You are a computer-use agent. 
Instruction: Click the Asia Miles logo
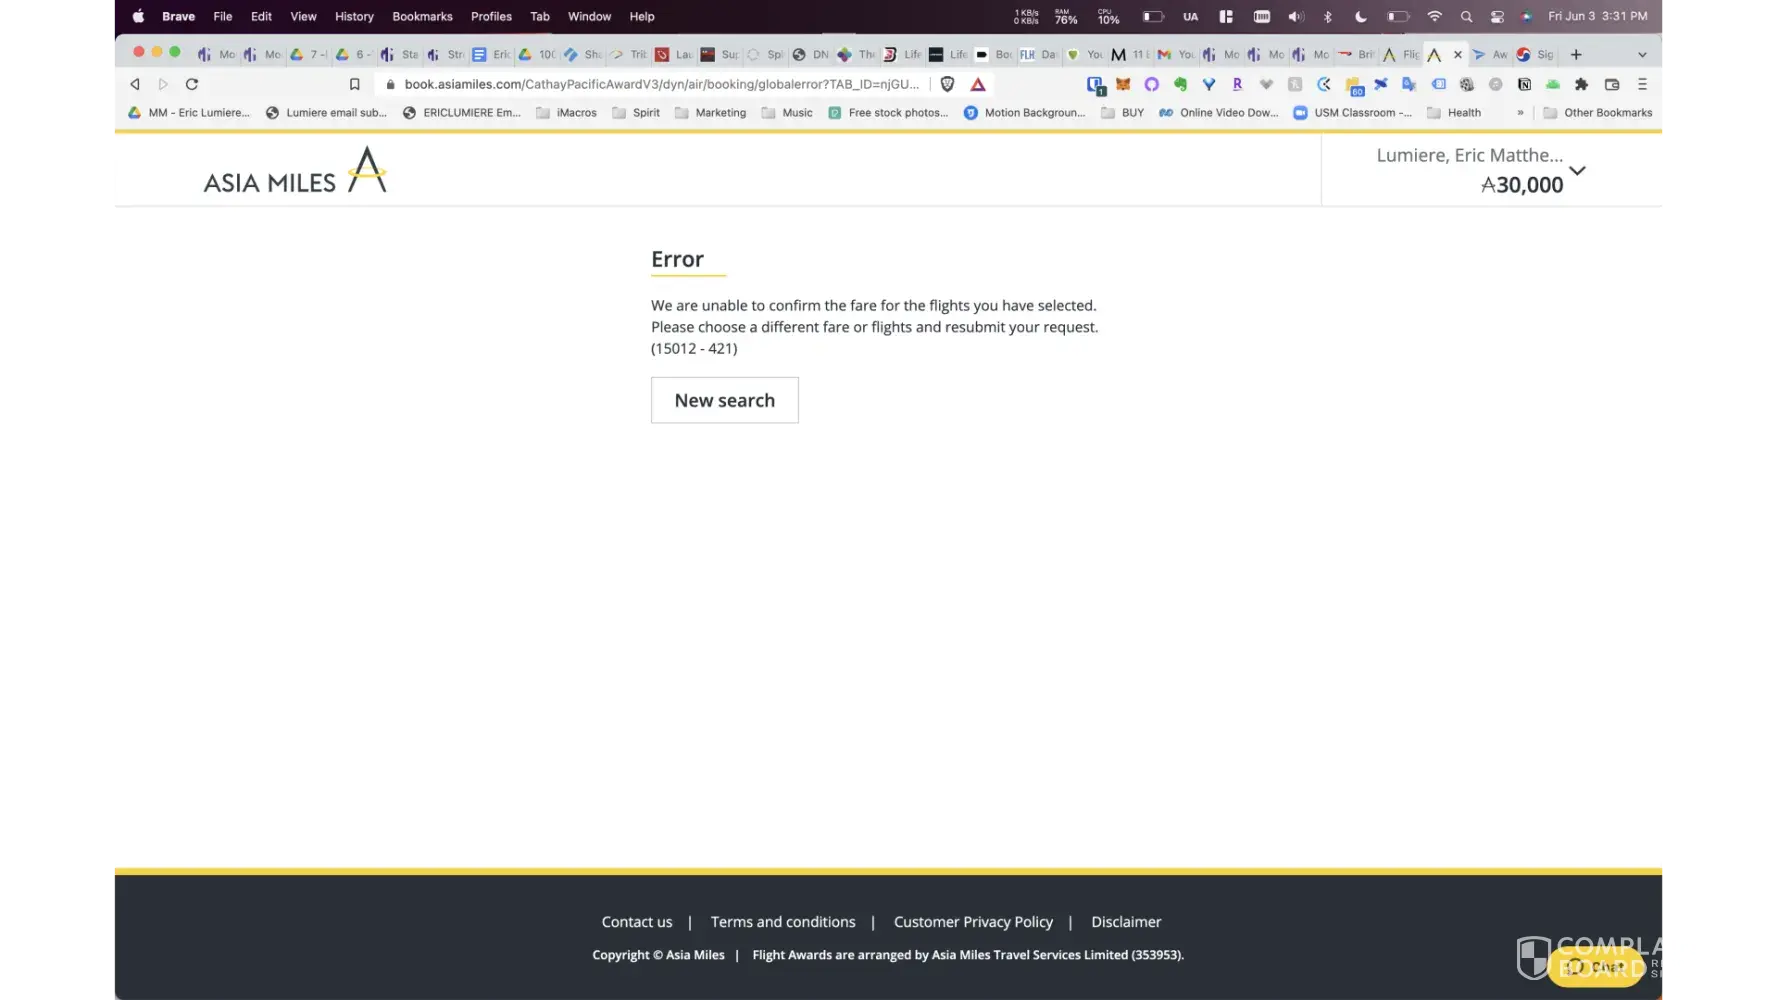[295, 171]
